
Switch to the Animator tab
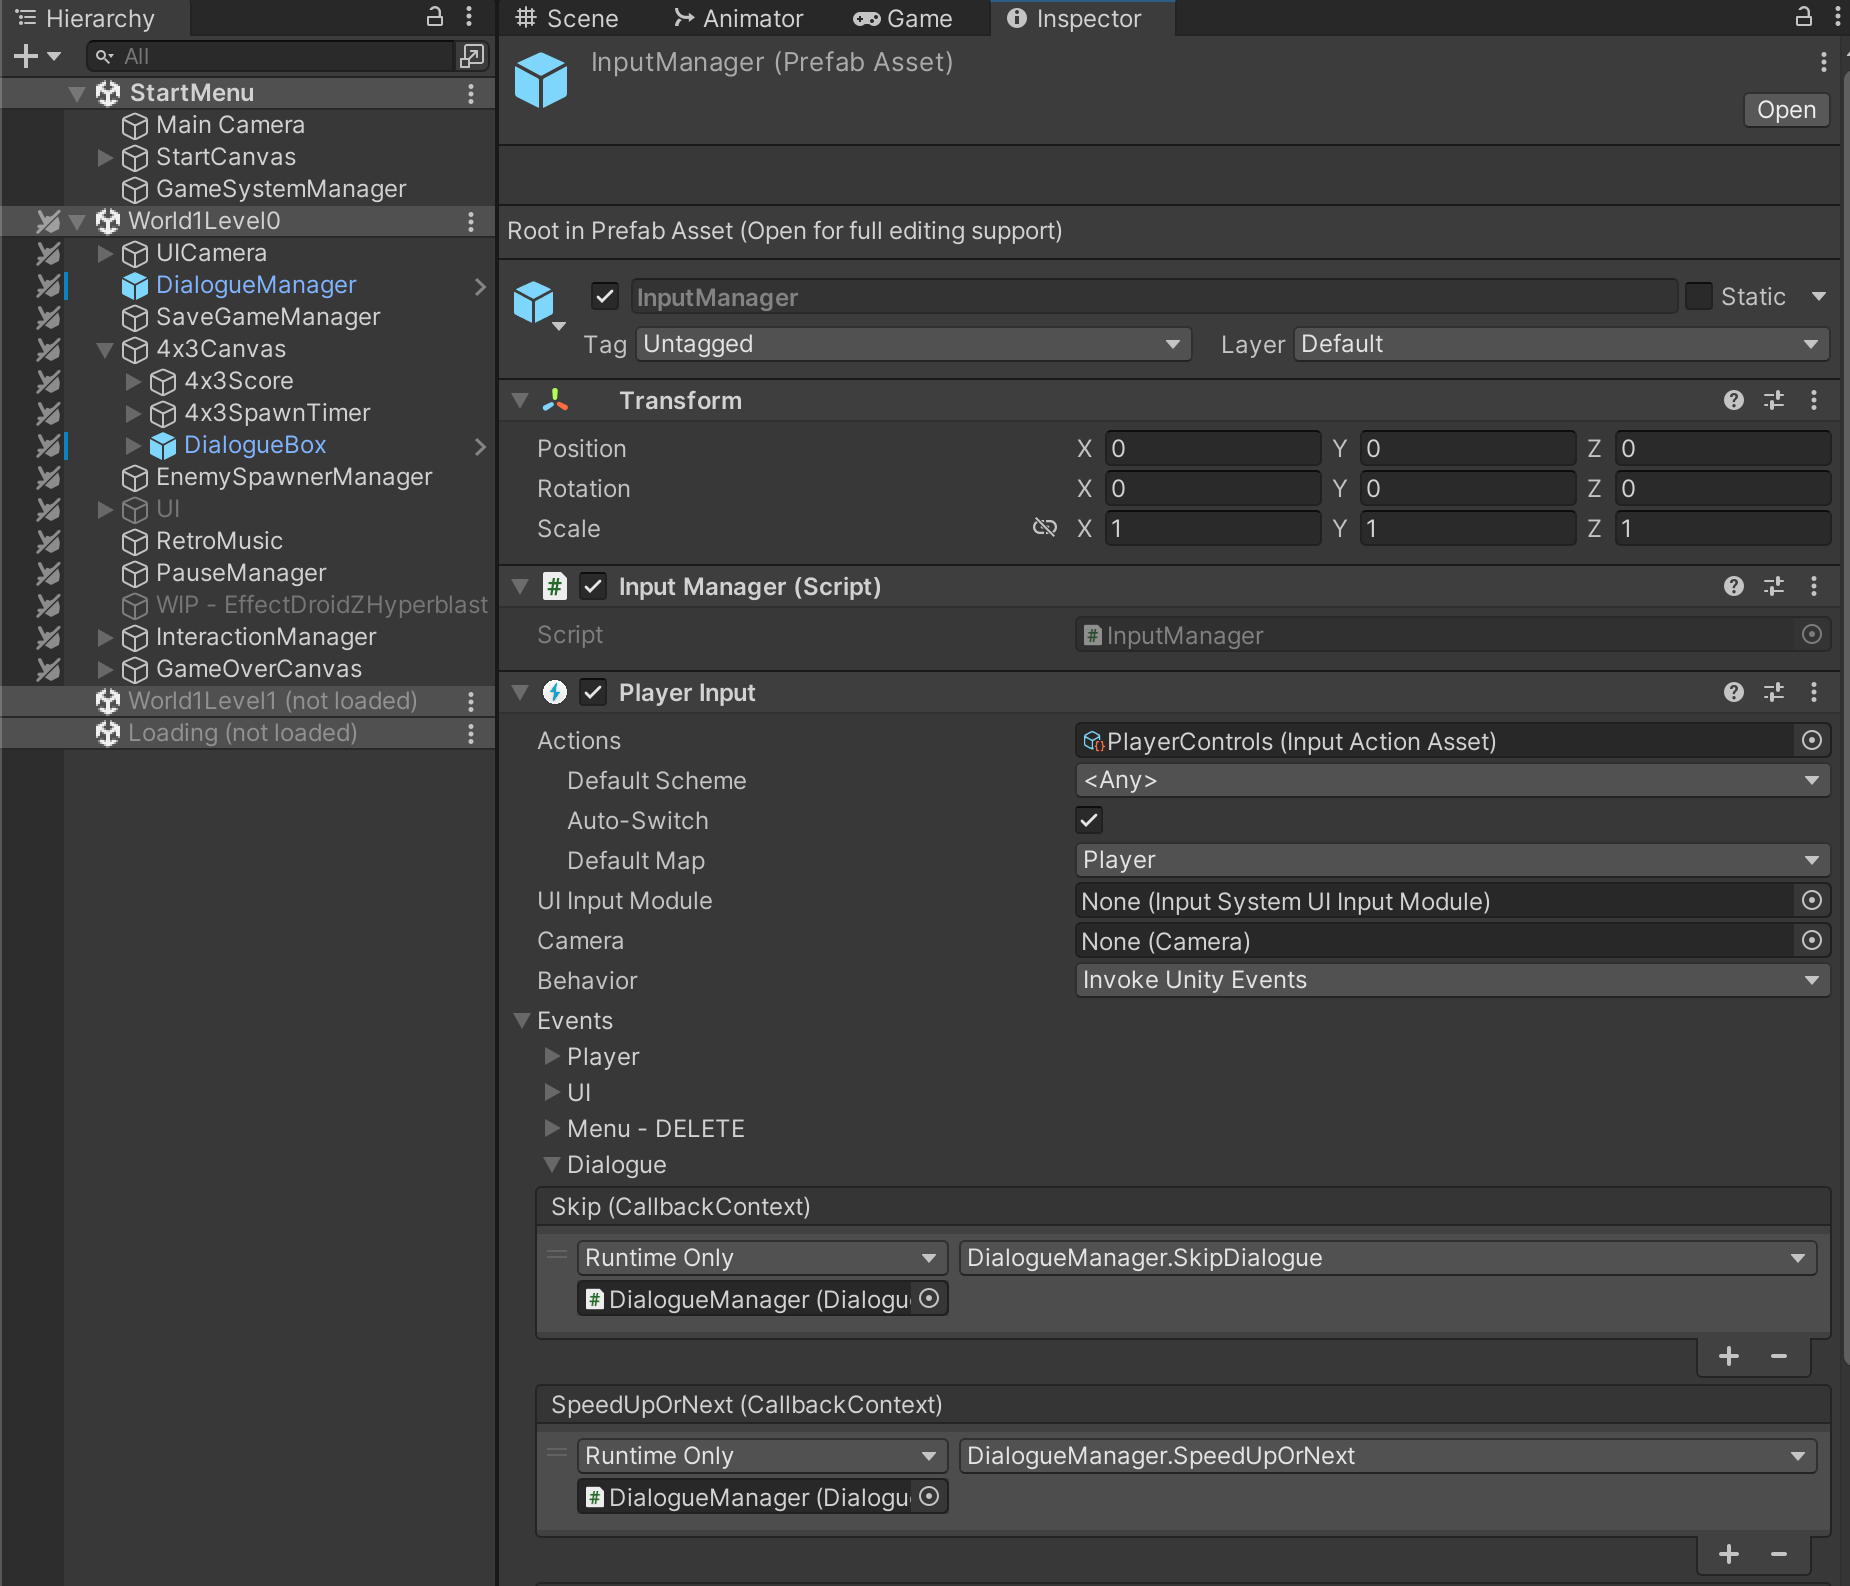pos(738,18)
